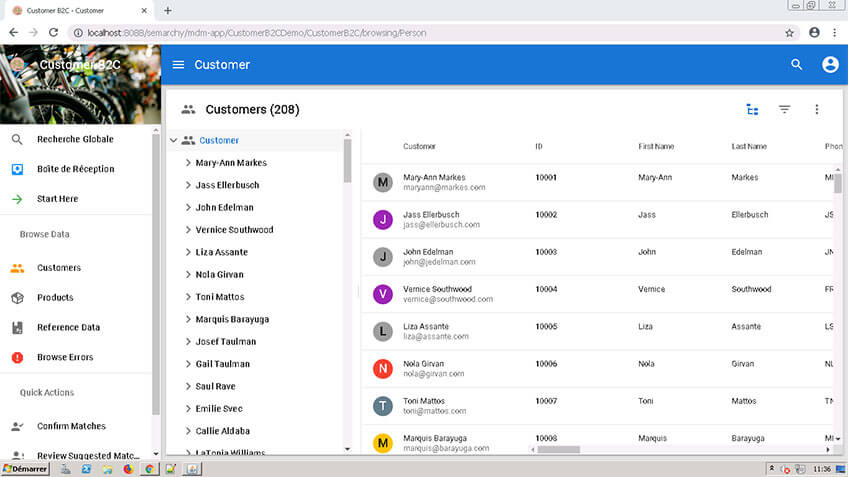Collapse the Customer tree root node
Screen dimensions: 848x477
tap(173, 141)
